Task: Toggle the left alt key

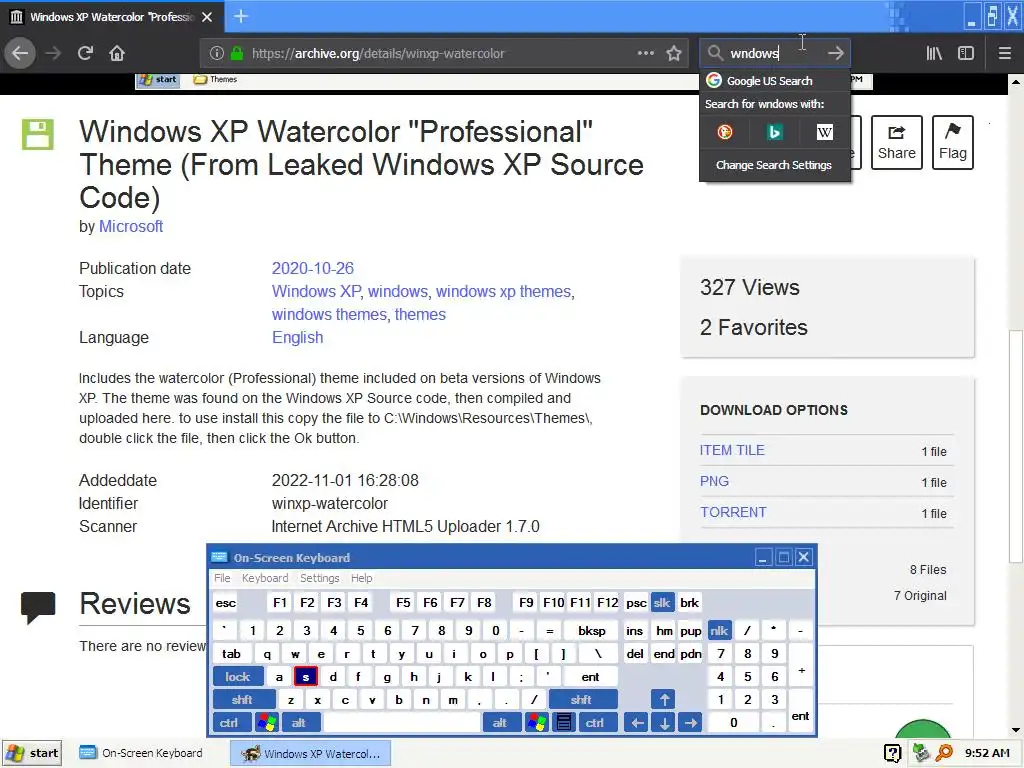Action: pos(299,723)
